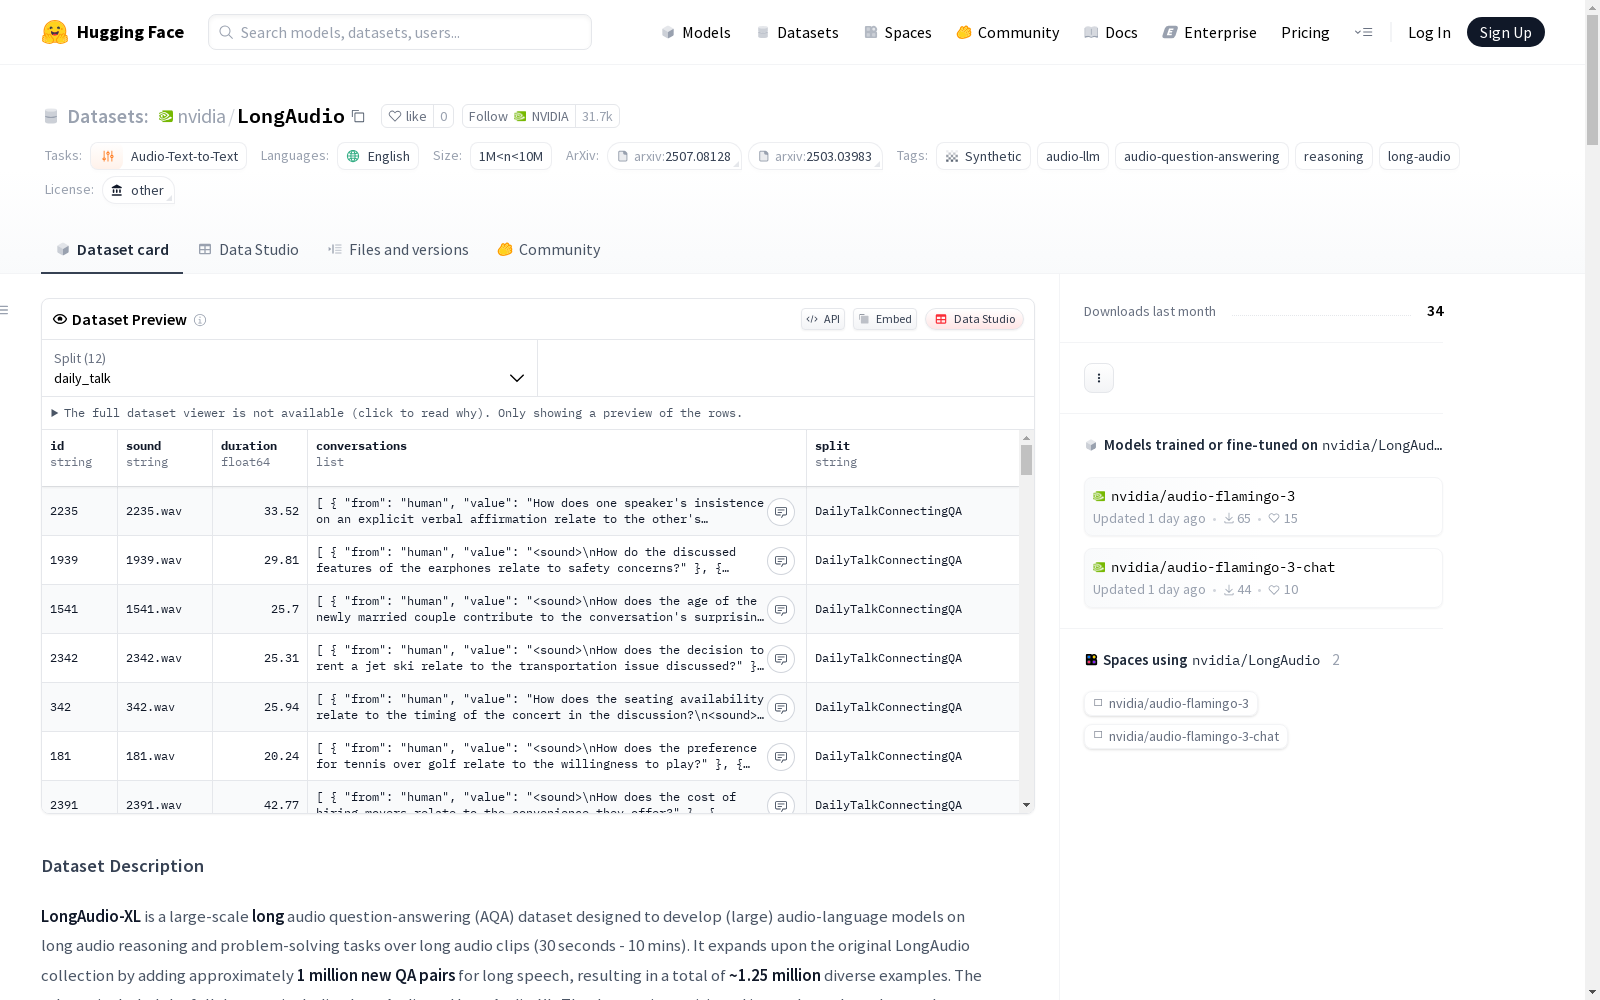Go to Models in top navigation

pyautogui.click(x=696, y=32)
